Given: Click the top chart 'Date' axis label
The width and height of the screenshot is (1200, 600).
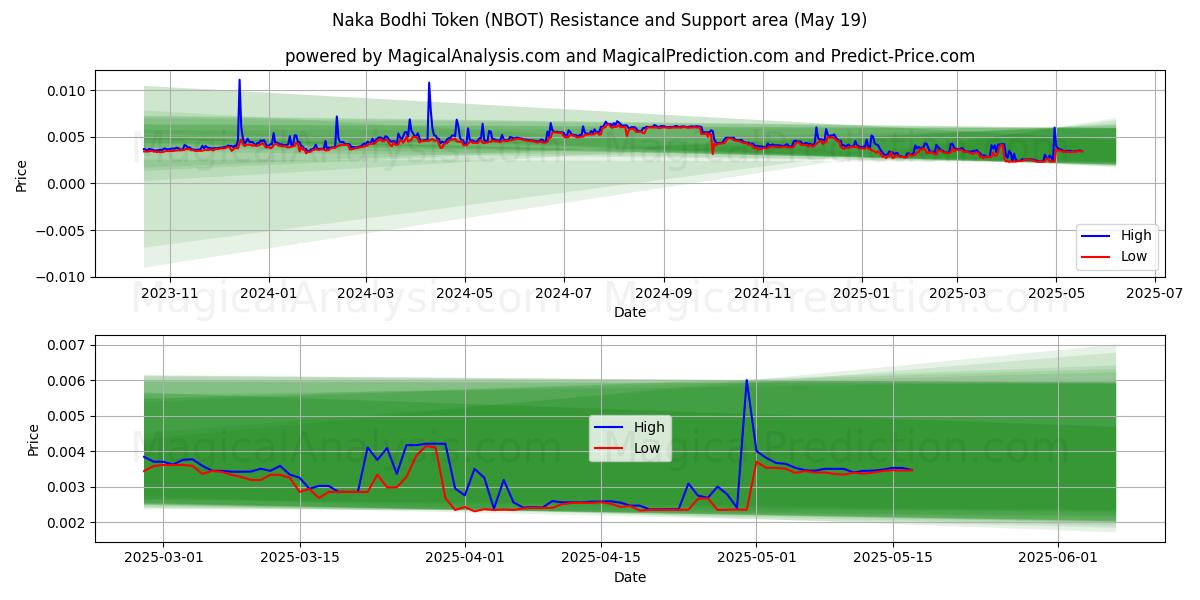Looking at the screenshot, I should tap(630, 312).
